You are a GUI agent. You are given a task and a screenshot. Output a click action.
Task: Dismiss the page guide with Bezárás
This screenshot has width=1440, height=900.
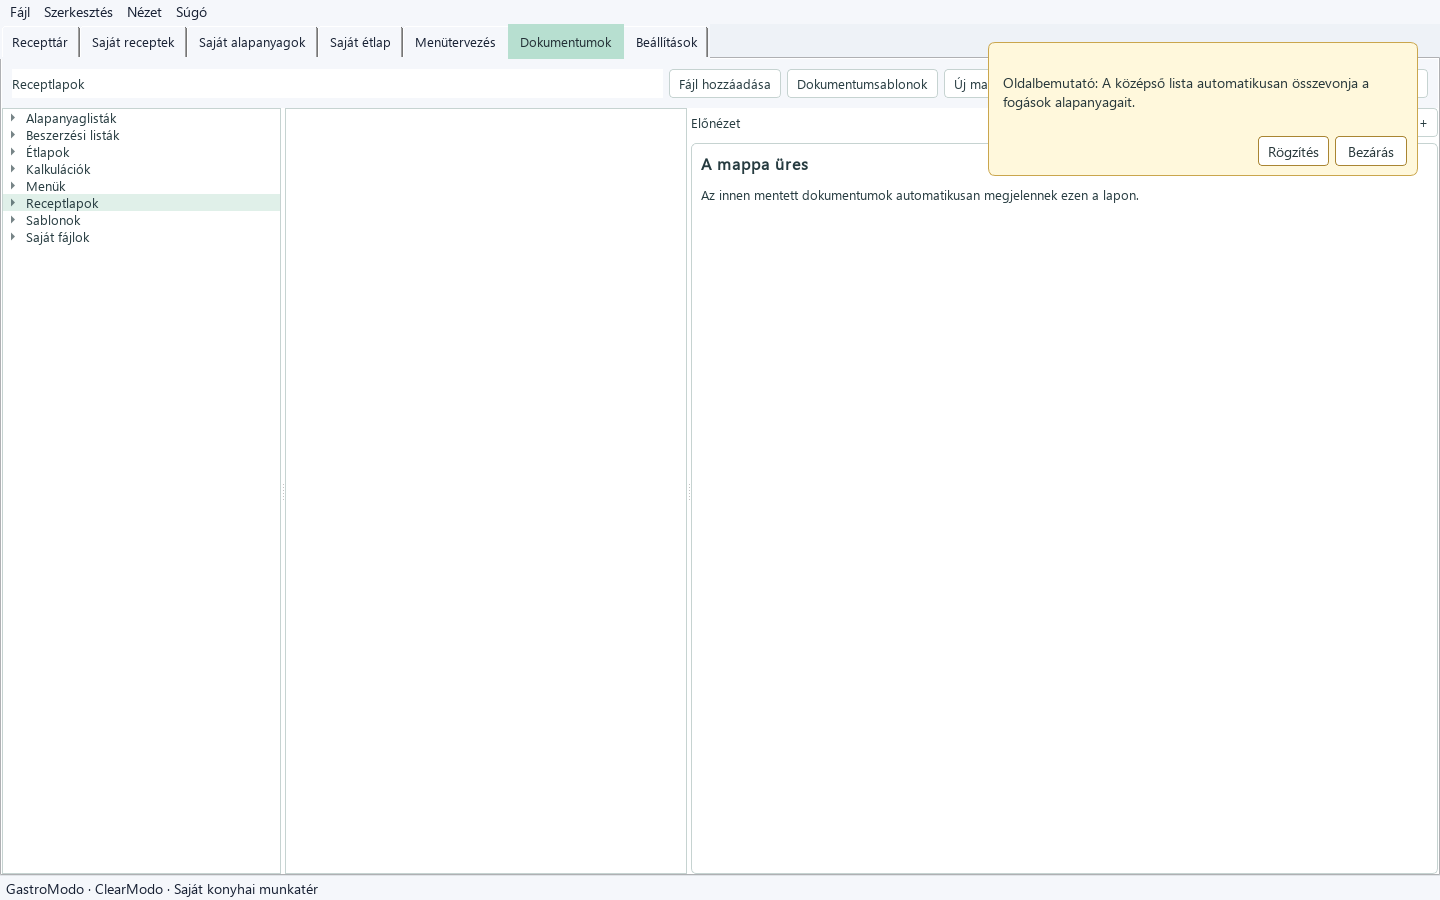(1371, 152)
